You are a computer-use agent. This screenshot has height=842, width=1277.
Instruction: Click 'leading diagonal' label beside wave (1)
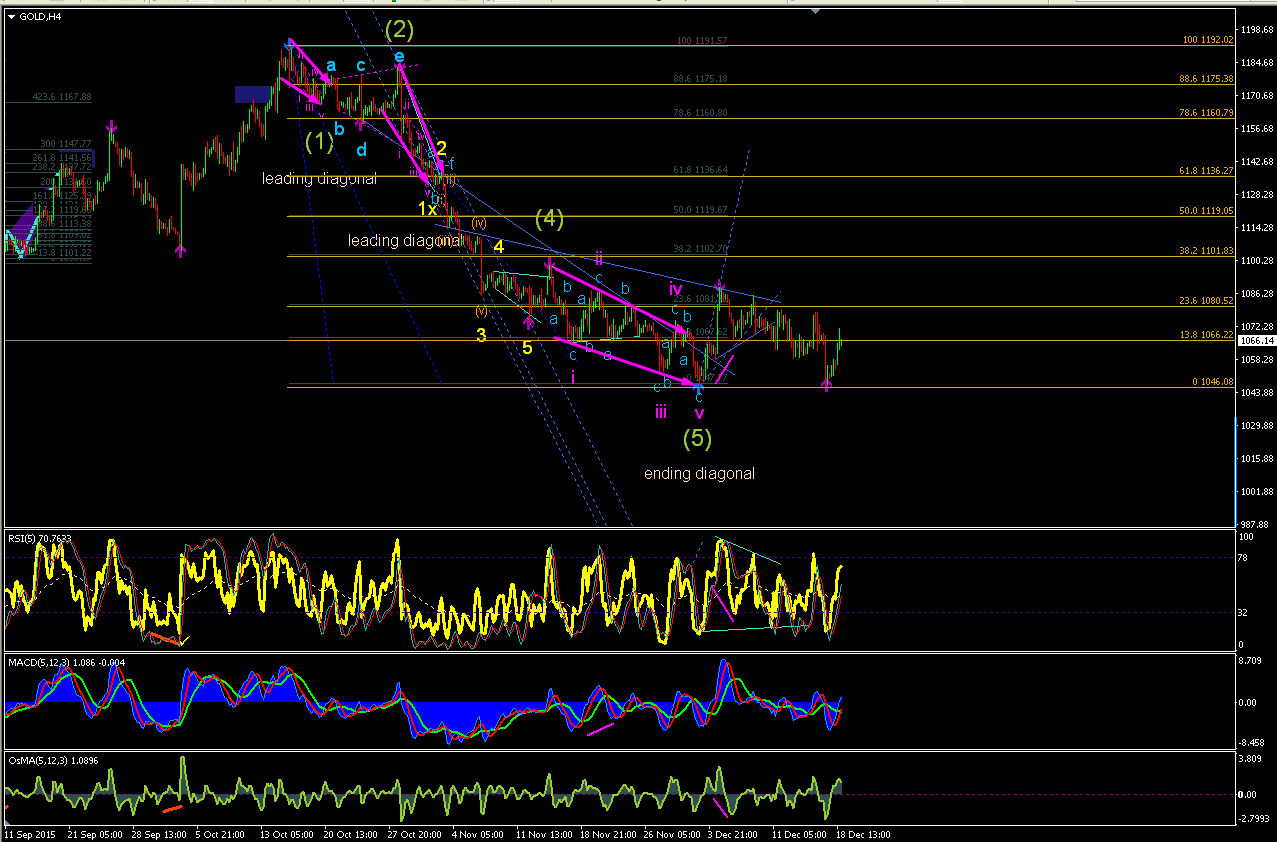point(319,178)
